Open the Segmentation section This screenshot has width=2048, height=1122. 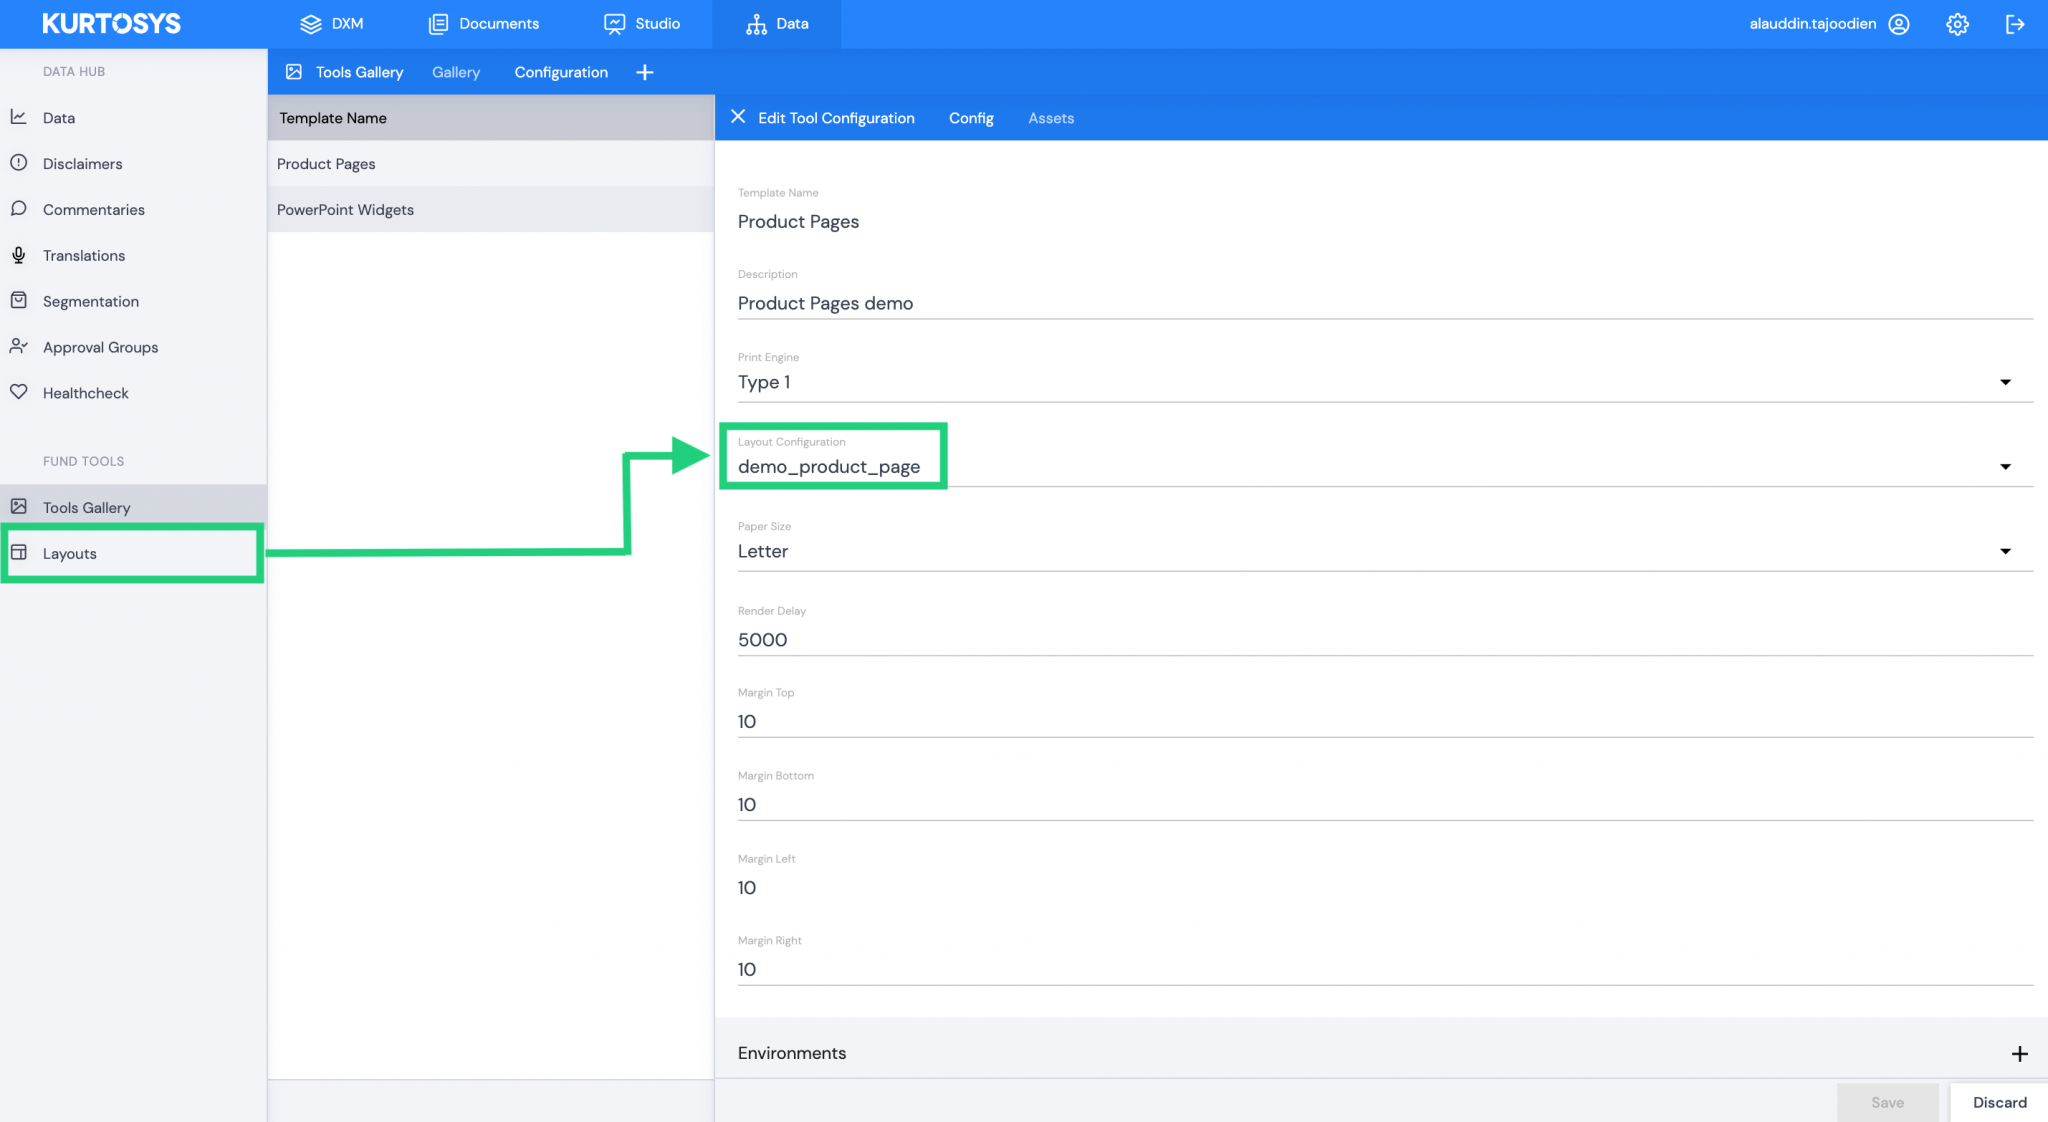pos(90,301)
